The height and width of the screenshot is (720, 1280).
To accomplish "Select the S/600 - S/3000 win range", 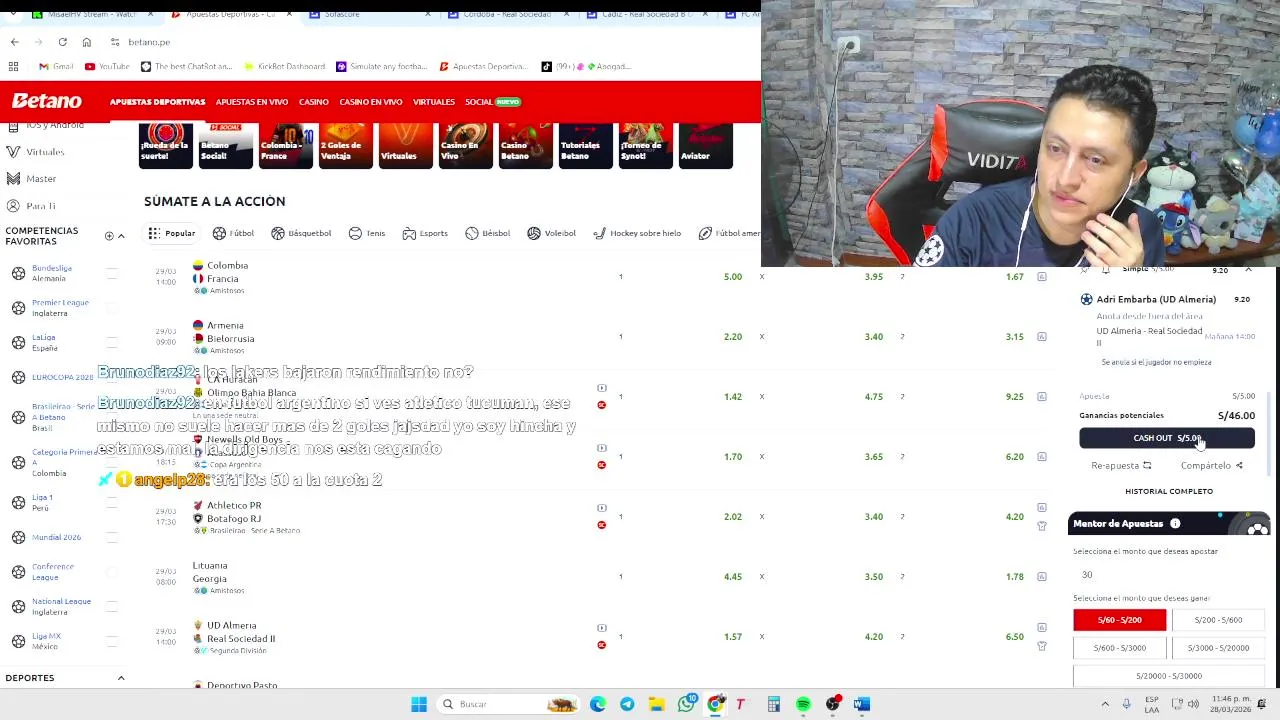I will (1119, 648).
